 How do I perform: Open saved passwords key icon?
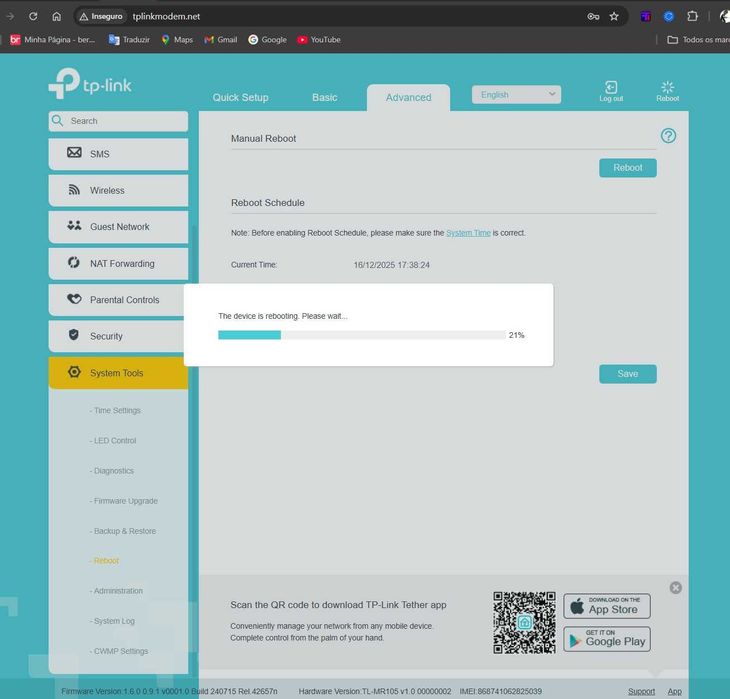593,16
